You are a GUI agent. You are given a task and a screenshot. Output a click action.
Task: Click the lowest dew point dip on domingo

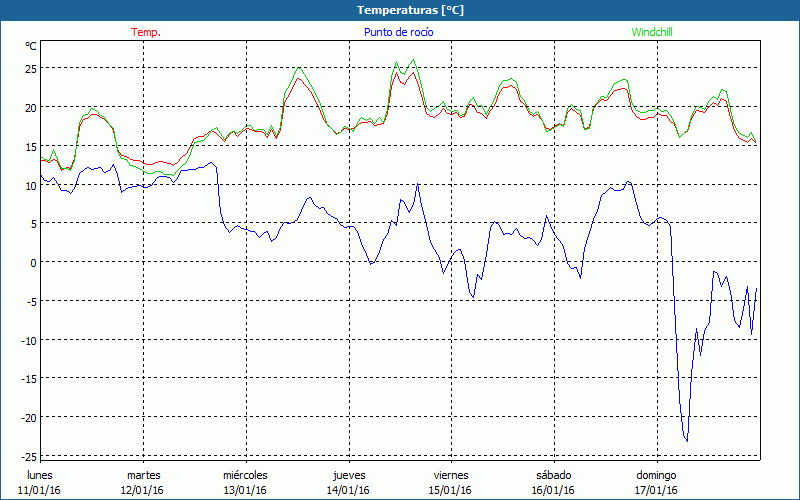686,440
